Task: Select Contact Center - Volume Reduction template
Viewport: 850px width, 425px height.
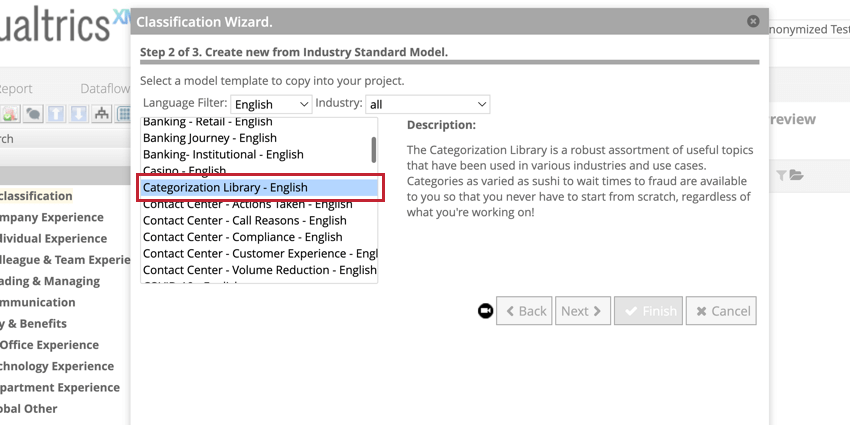Action: click(x=259, y=269)
